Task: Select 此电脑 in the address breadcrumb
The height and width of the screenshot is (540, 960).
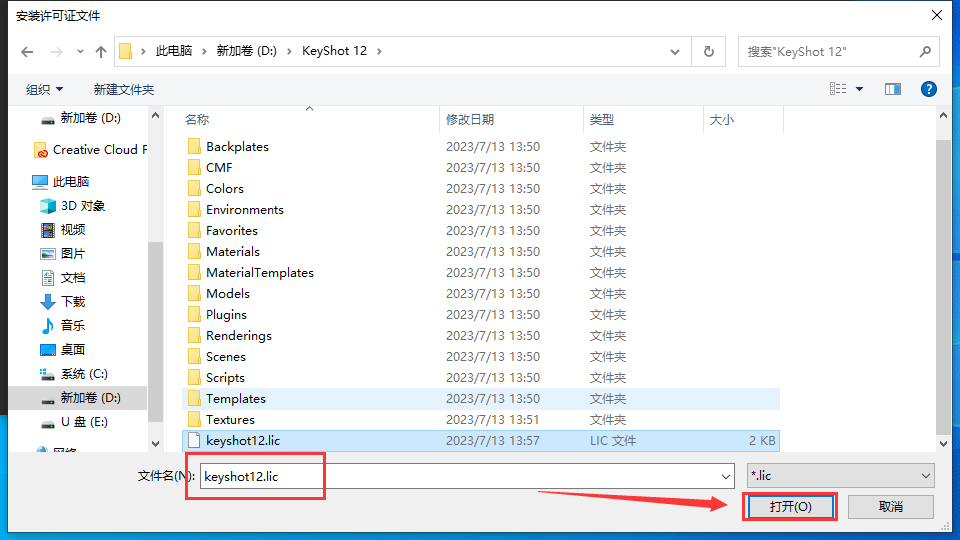Action: (x=174, y=51)
